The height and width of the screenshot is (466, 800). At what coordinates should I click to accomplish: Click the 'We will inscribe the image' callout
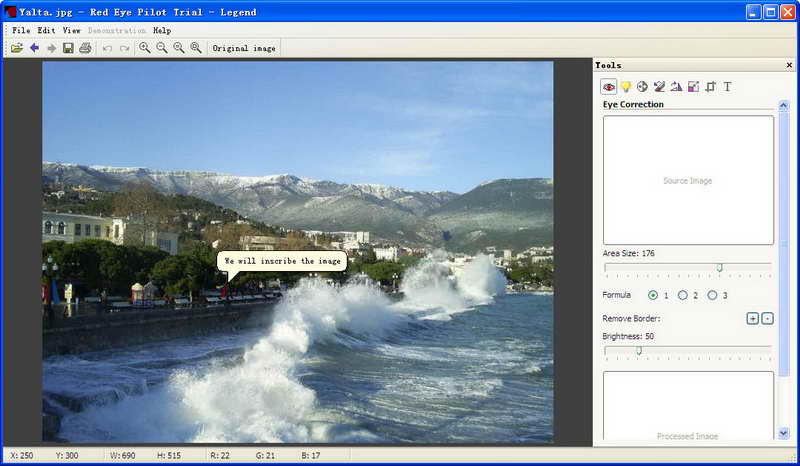click(282, 261)
